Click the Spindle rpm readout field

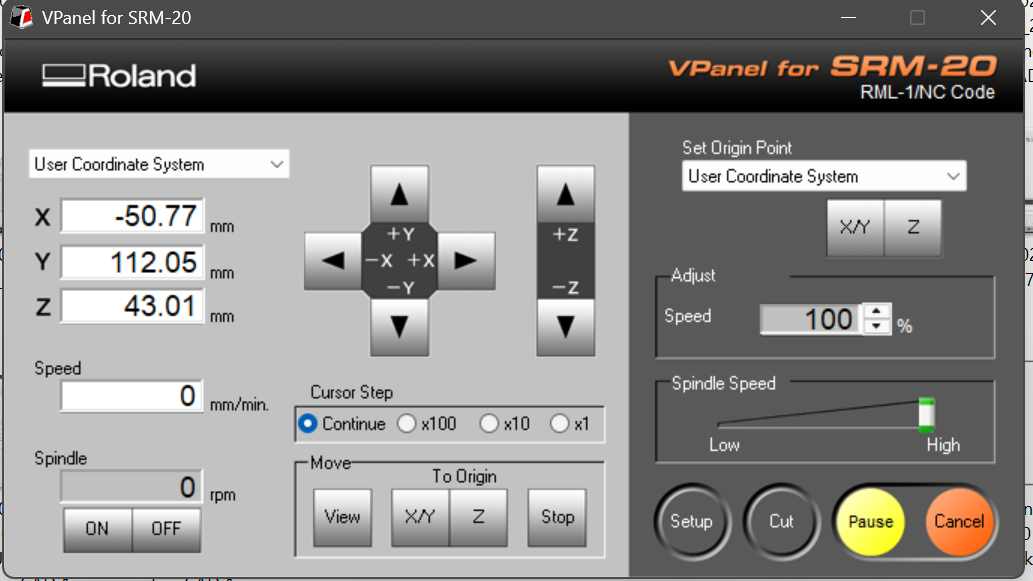pyautogui.click(x=132, y=487)
